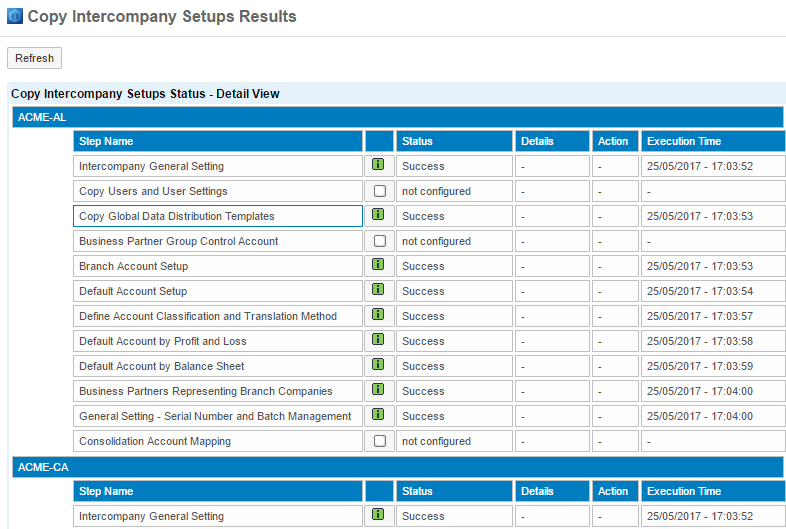
Task: Toggle checkbox for Consolidation Account Mapping
Action: (379, 441)
